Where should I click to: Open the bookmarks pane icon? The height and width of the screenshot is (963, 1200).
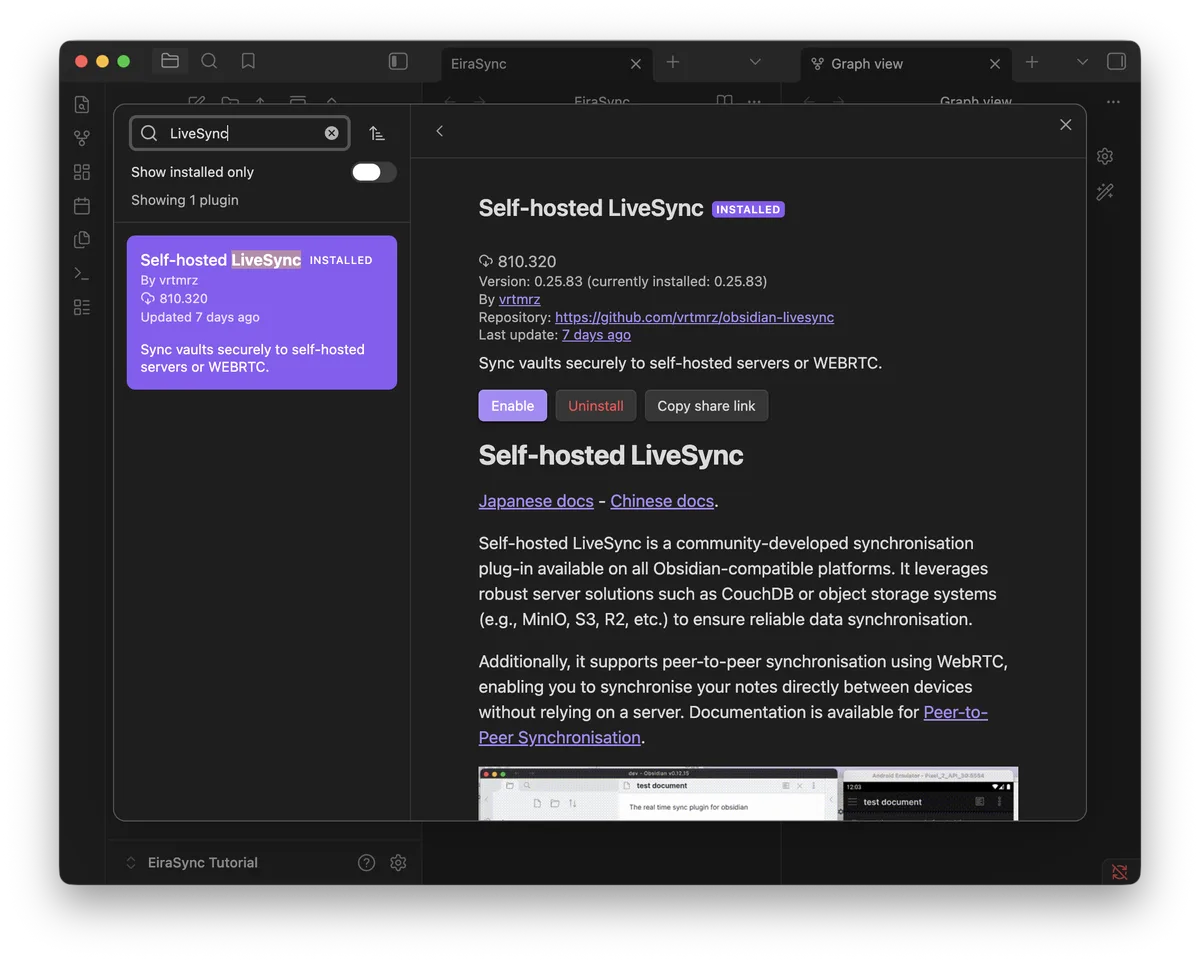pyautogui.click(x=248, y=62)
